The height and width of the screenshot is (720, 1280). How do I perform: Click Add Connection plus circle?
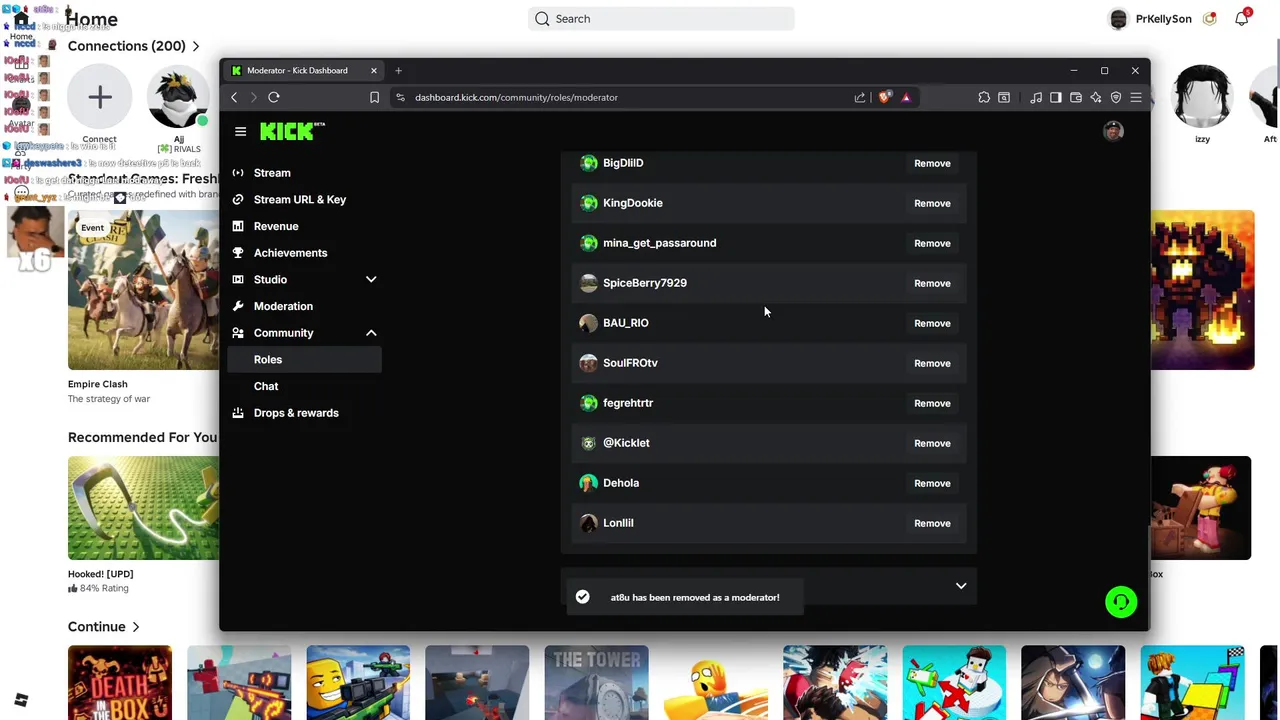point(99,97)
